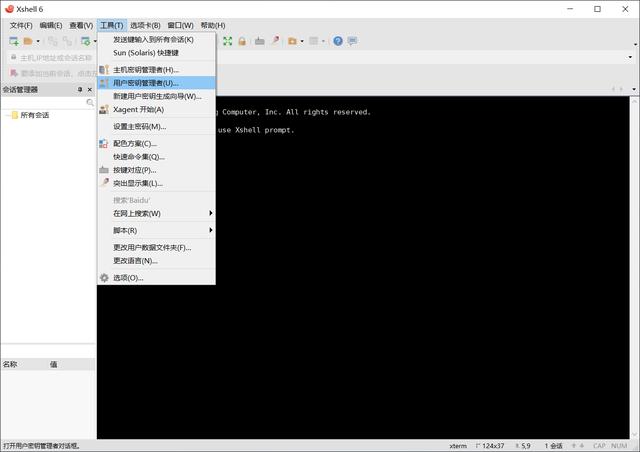Choose Sun (Solaris) 快捷键 menu item
Screen dimensions: 640x452
[x=156, y=53]
